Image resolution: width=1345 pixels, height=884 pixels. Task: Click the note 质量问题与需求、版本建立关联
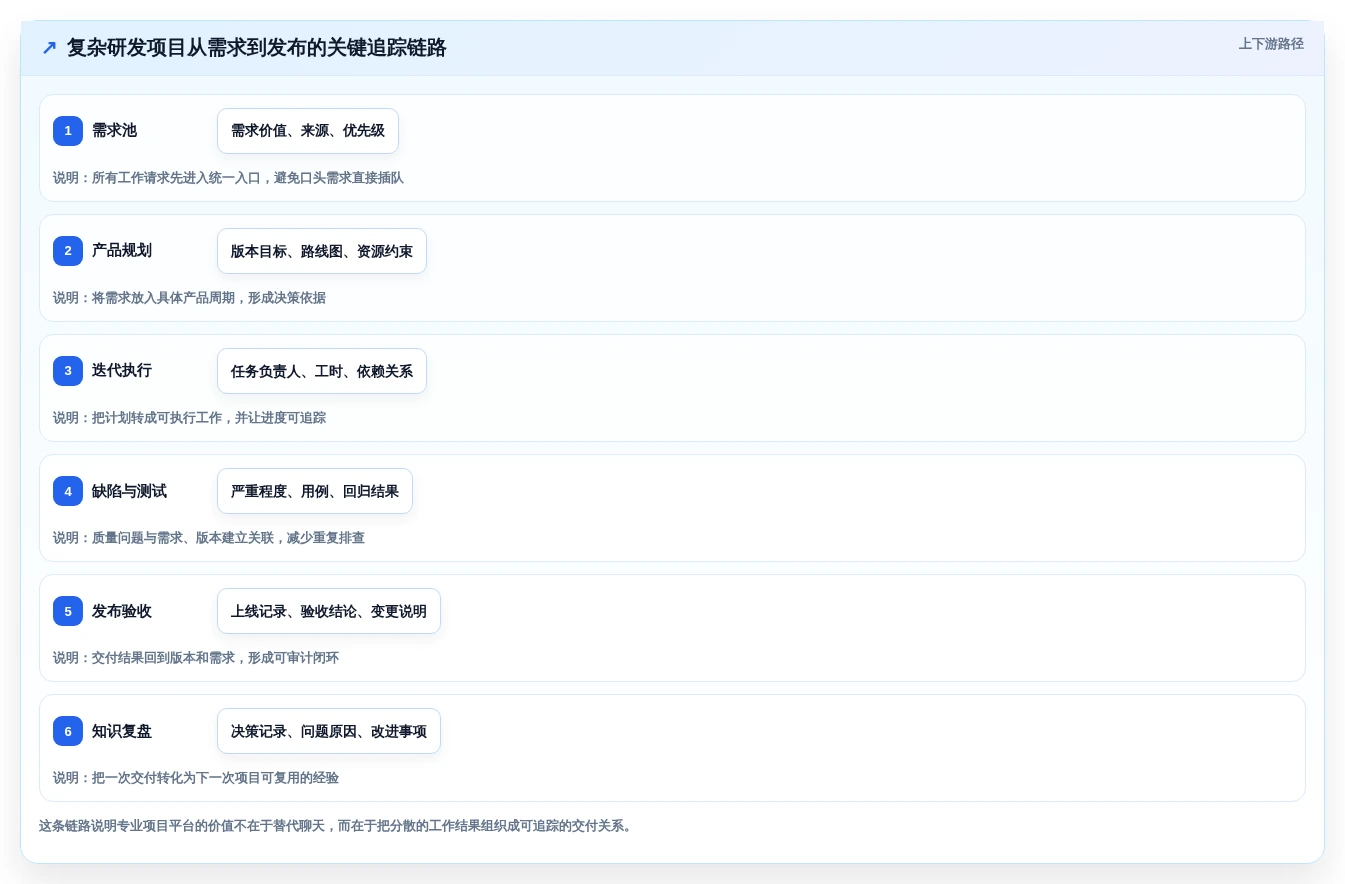209,538
